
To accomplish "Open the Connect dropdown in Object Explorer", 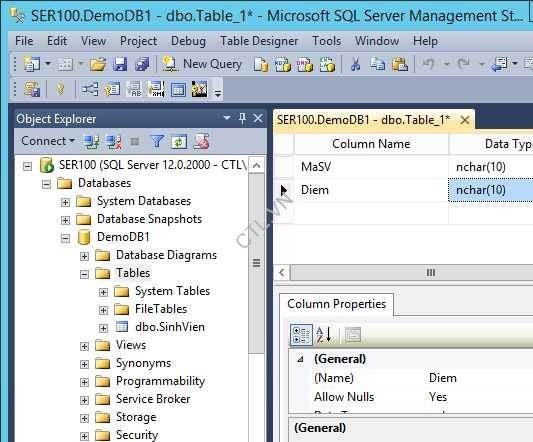I will (48, 141).
